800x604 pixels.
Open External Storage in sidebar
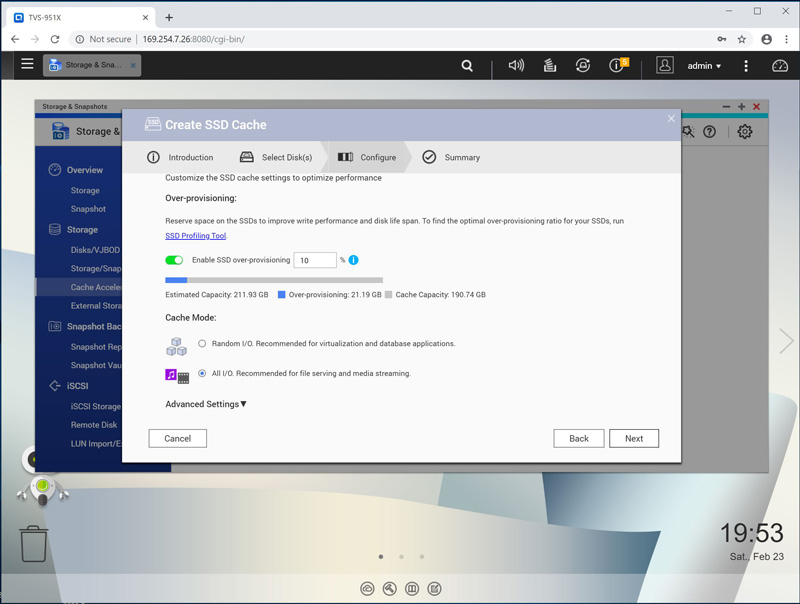click(x=96, y=306)
